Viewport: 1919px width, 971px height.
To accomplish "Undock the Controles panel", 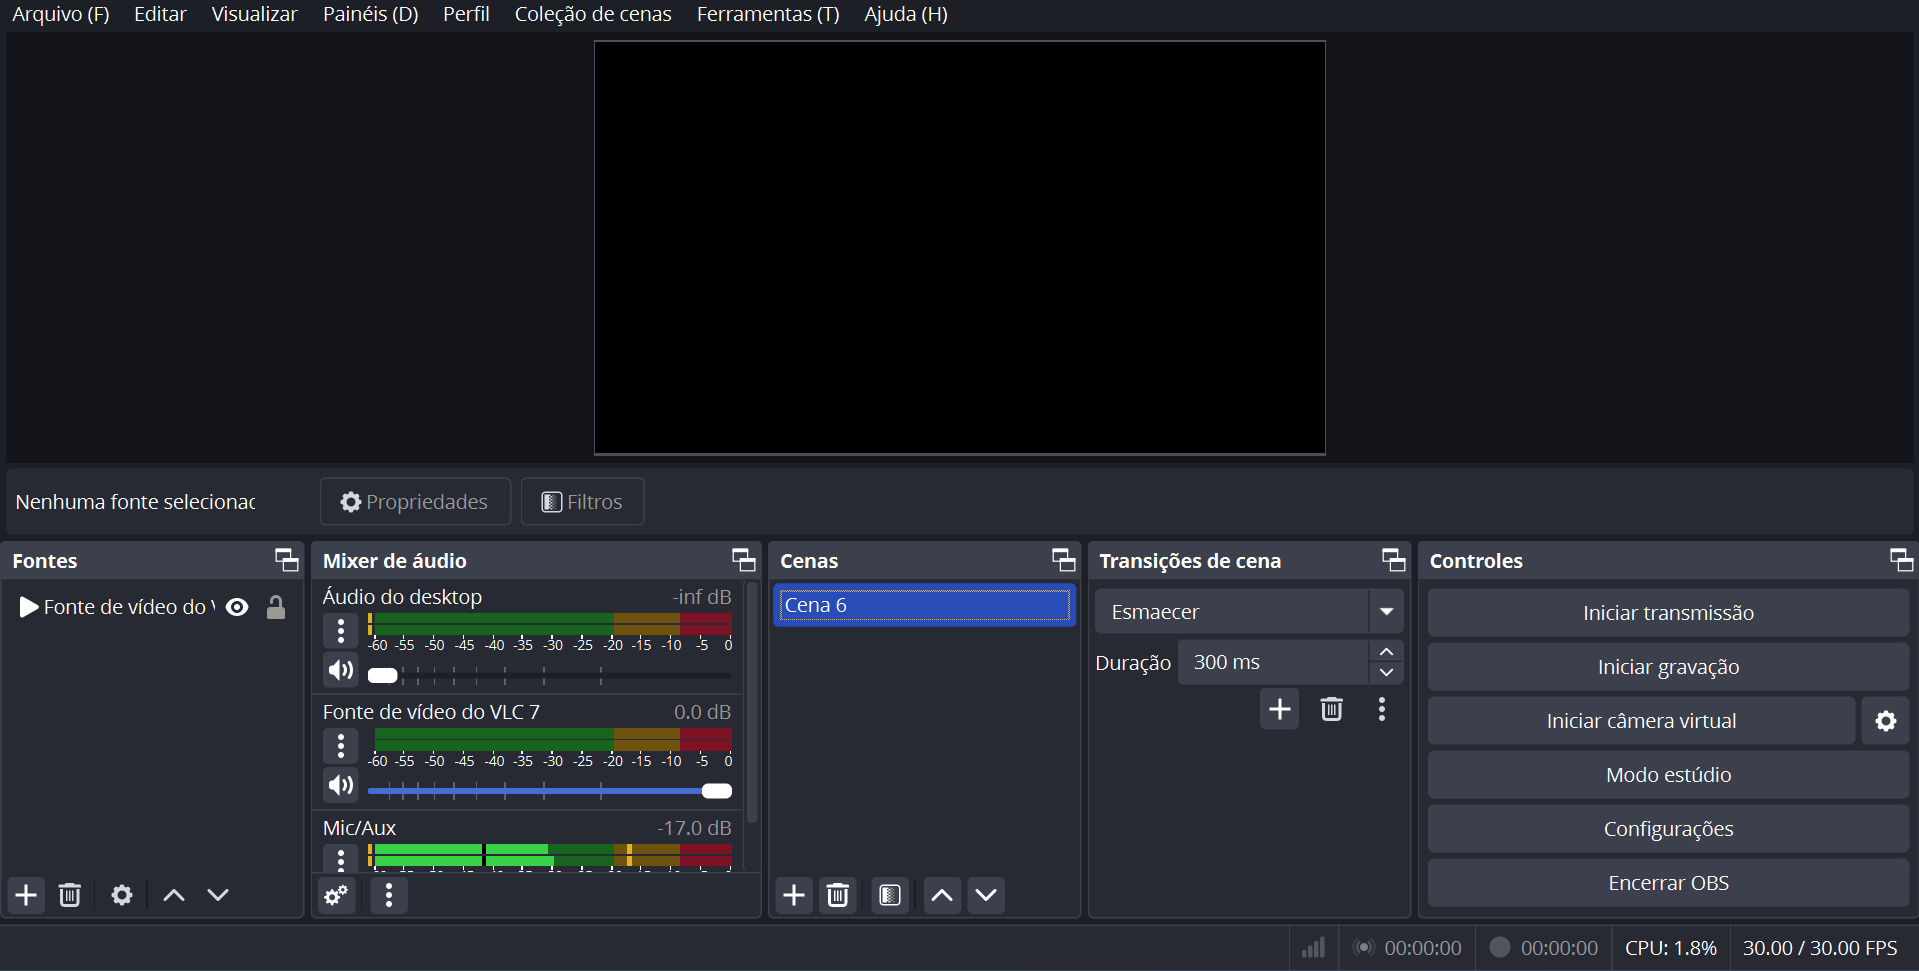I will (x=1902, y=560).
